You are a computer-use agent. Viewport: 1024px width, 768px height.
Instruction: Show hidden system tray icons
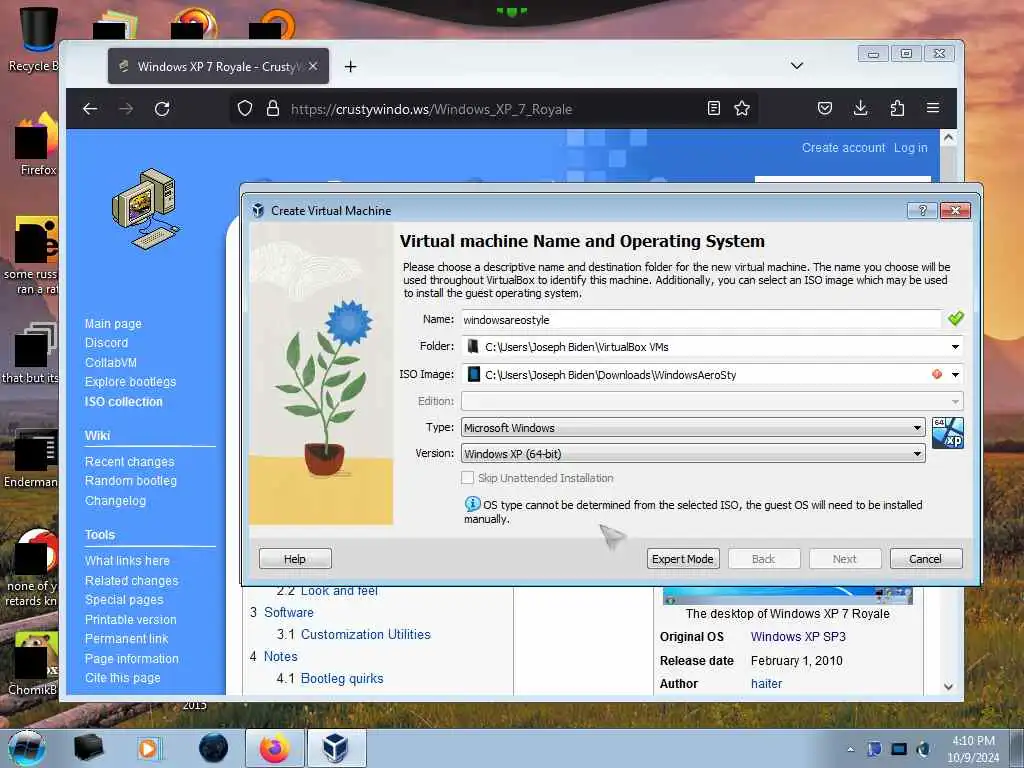850,749
